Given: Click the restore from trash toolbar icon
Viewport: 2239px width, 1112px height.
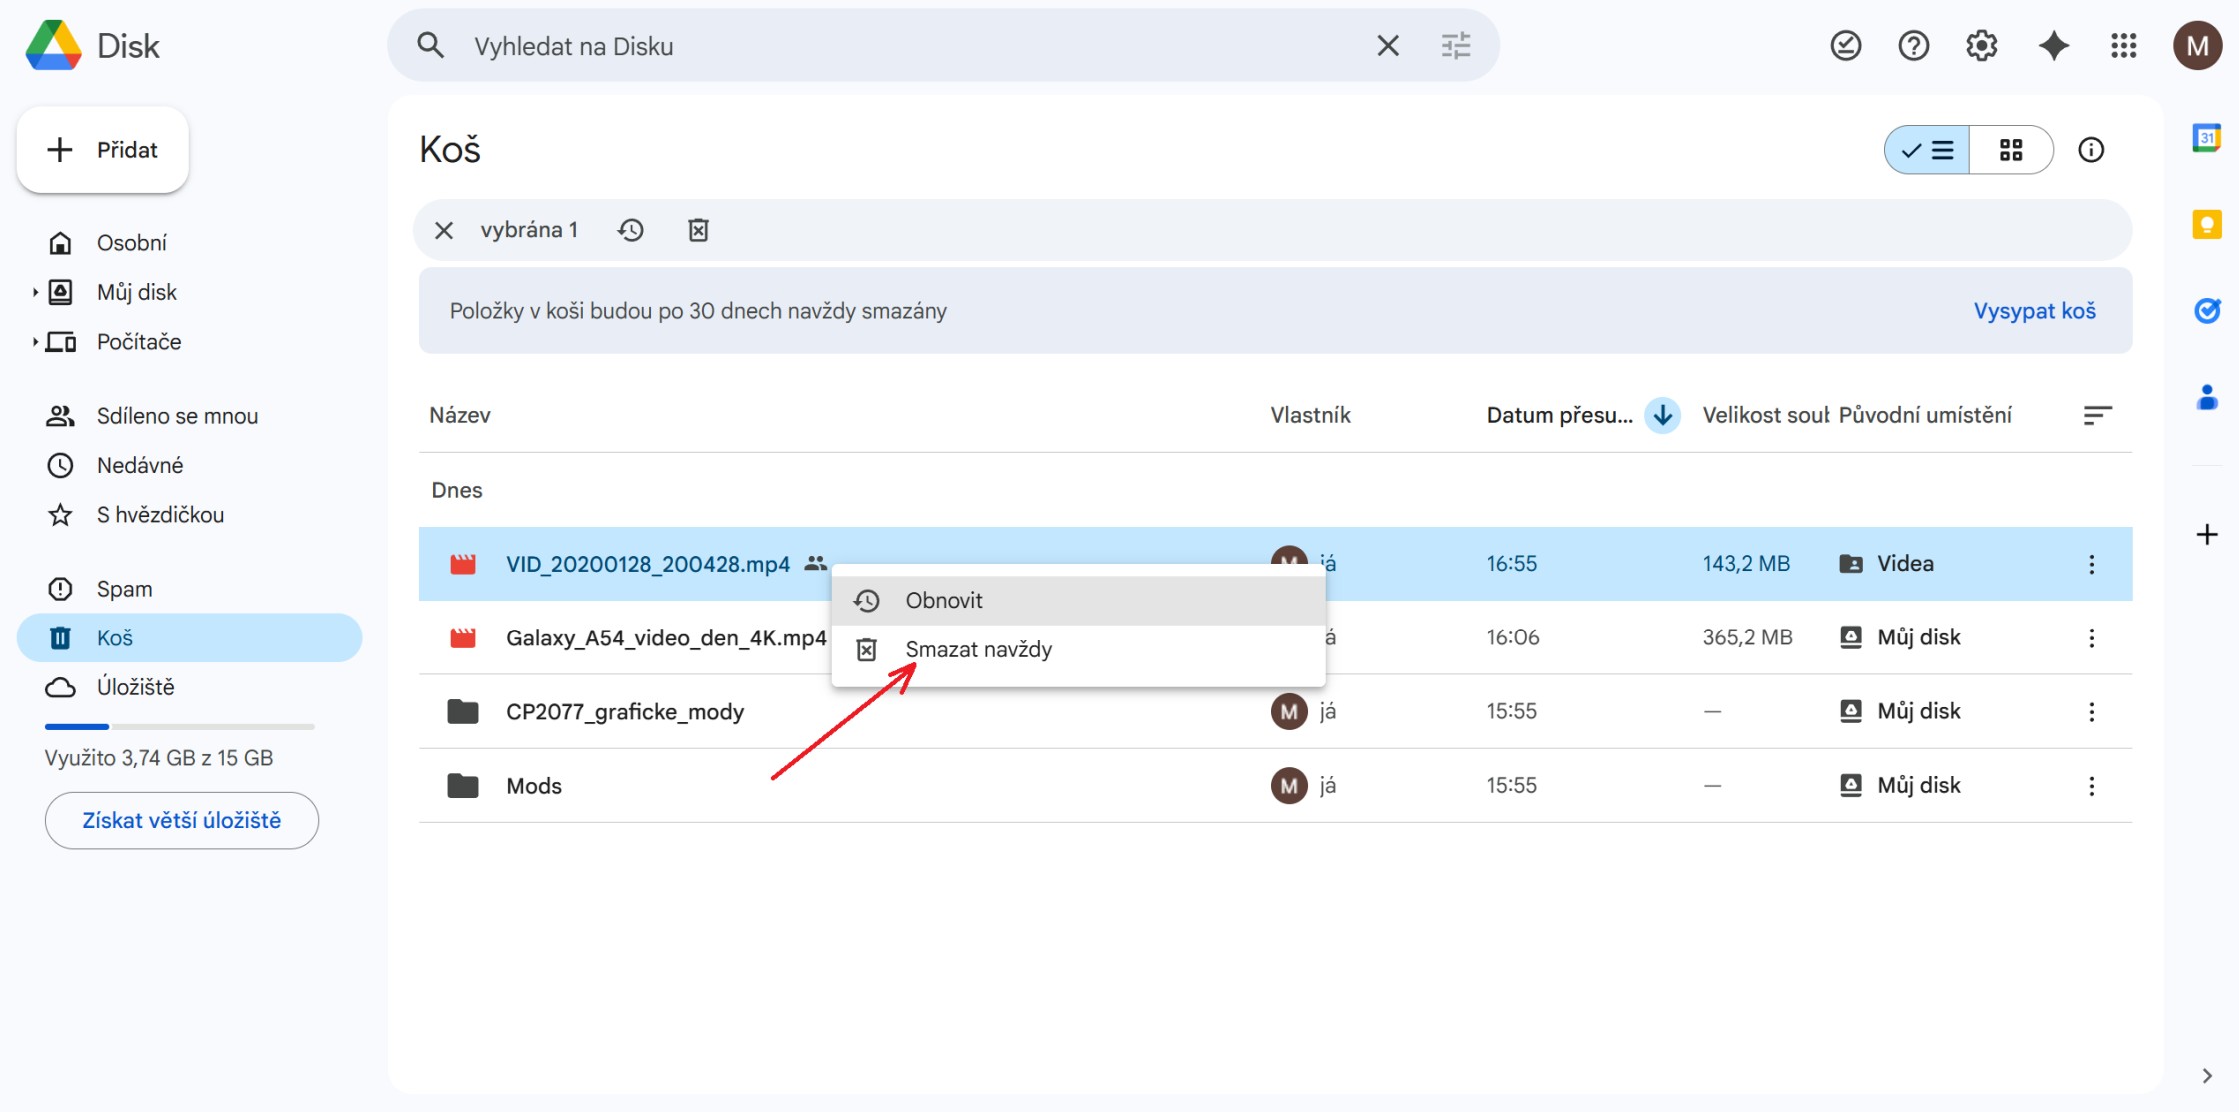Looking at the screenshot, I should [631, 230].
